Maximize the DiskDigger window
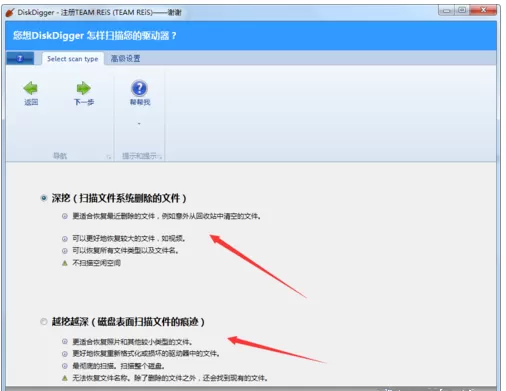Screen dimensions: 506x391 tap(462, 10)
